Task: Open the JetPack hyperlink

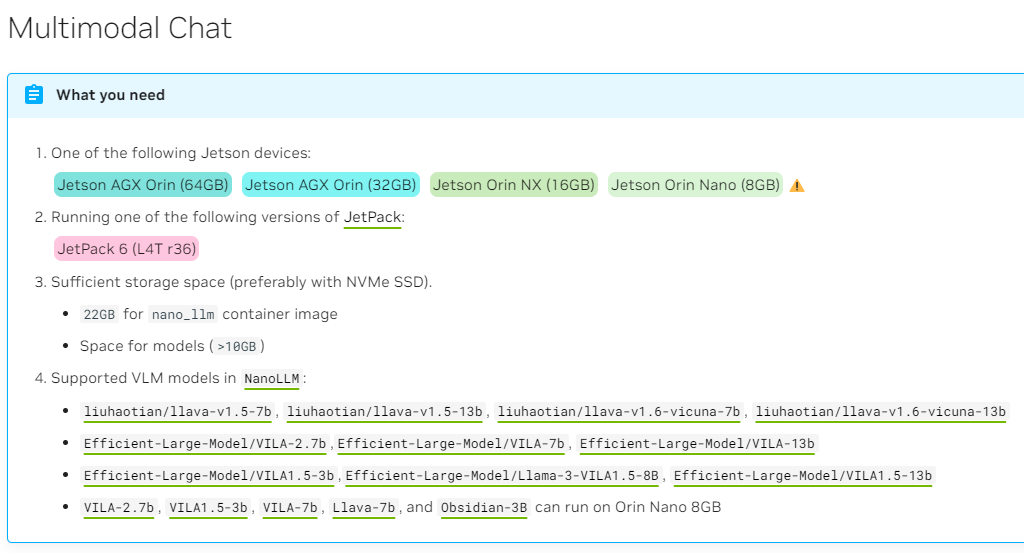Action: coord(372,217)
